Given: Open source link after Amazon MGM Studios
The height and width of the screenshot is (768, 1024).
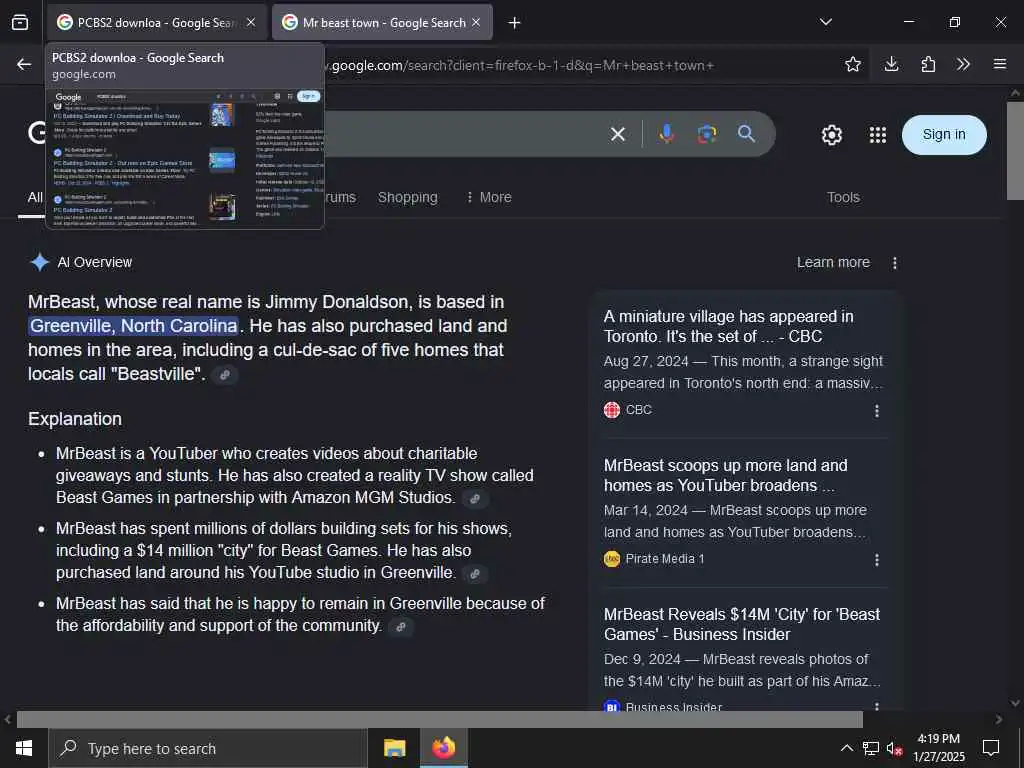Looking at the screenshot, I should pyautogui.click(x=475, y=499).
